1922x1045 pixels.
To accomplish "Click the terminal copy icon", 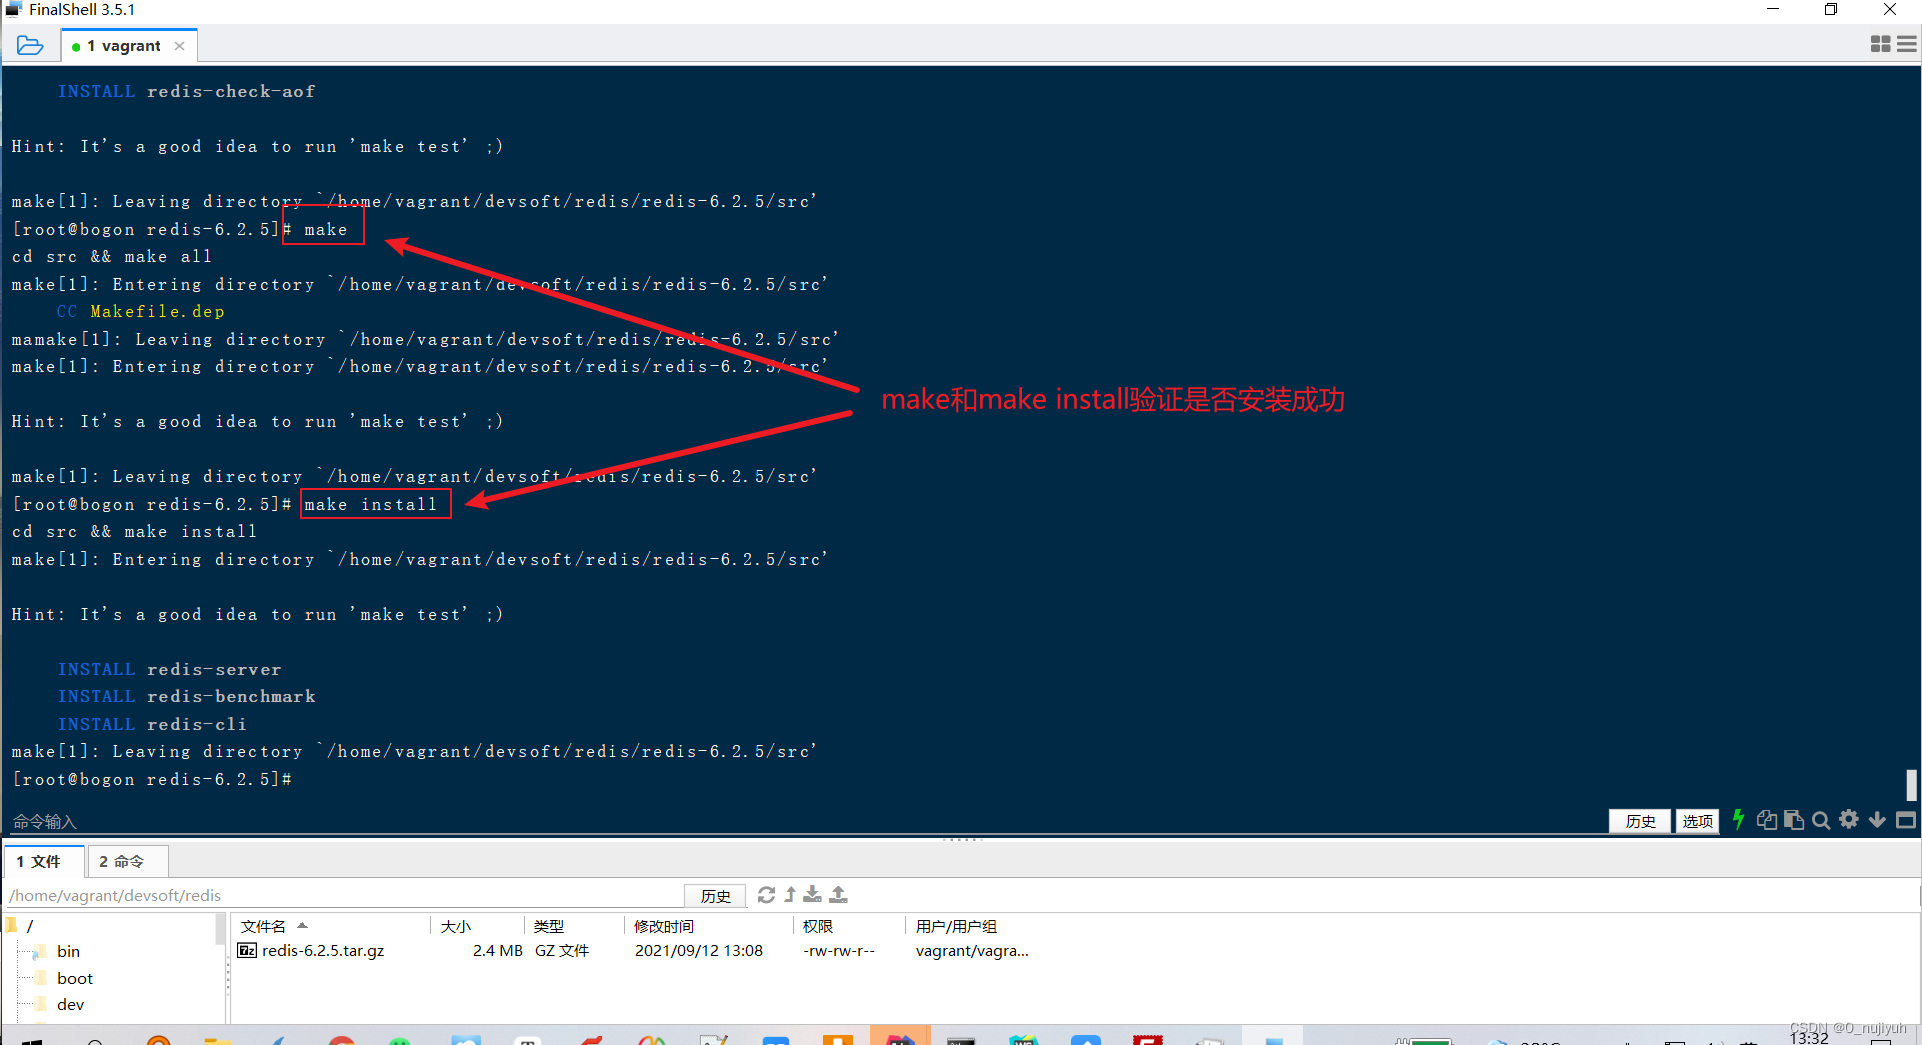I will tap(1767, 820).
